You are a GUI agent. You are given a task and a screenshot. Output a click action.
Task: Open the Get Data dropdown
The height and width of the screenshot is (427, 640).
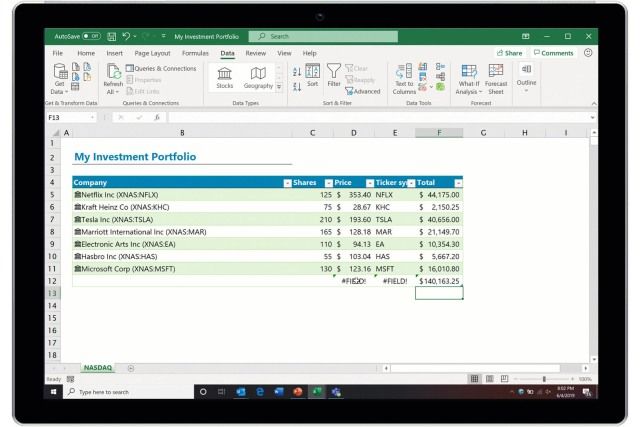point(60,78)
